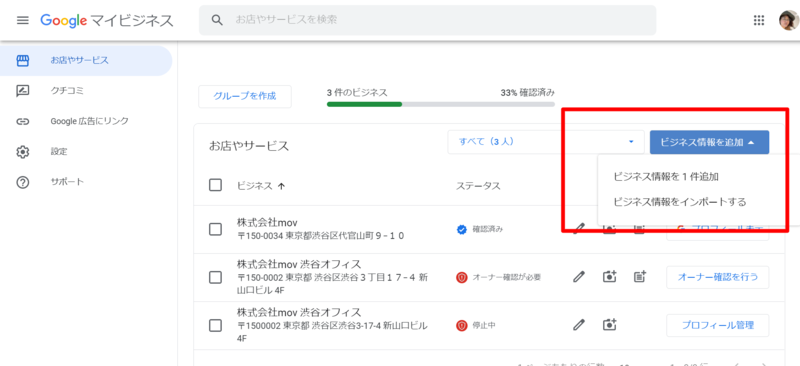Click address 〒1500002 東京都 渋谷区渋谷3-17-4
The width and height of the screenshot is (800, 366).
tap(332, 332)
